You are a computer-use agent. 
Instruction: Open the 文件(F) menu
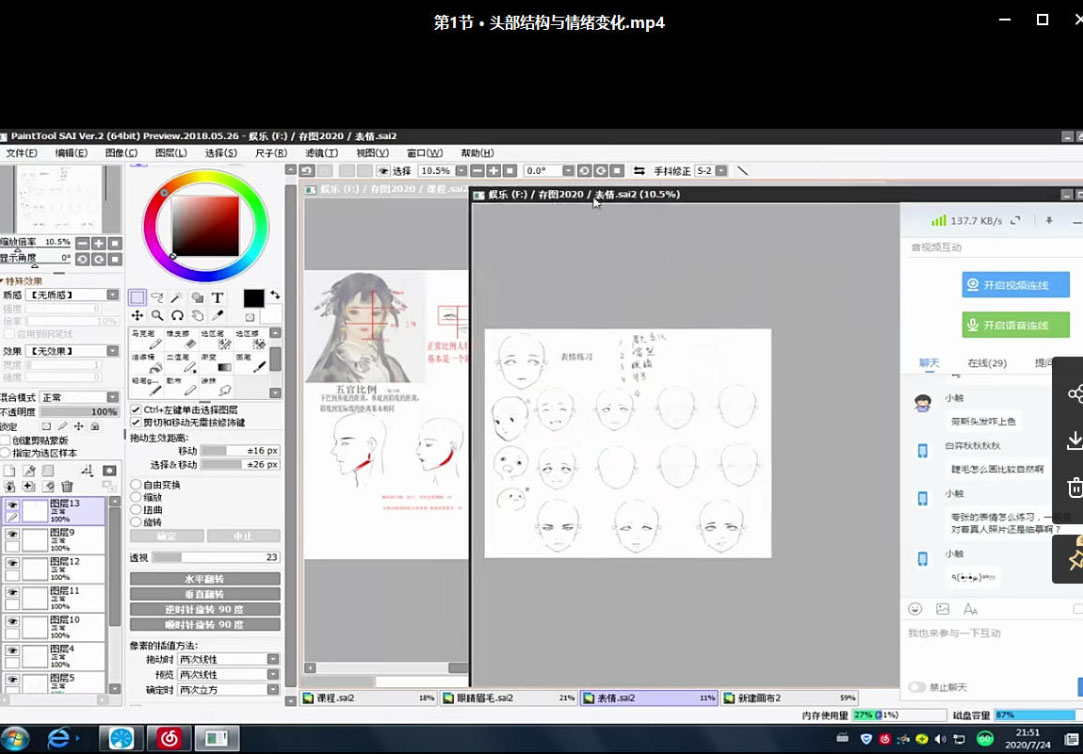click(21, 153)
